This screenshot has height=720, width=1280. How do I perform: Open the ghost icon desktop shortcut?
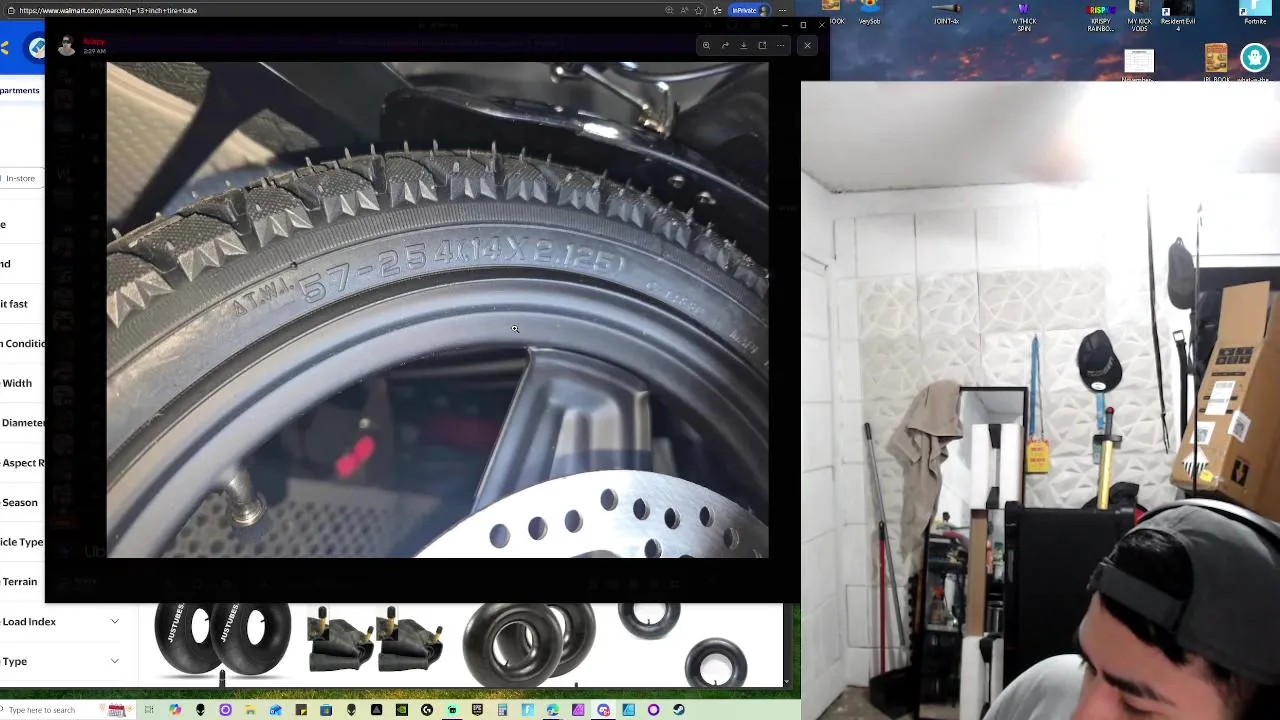1254,58
